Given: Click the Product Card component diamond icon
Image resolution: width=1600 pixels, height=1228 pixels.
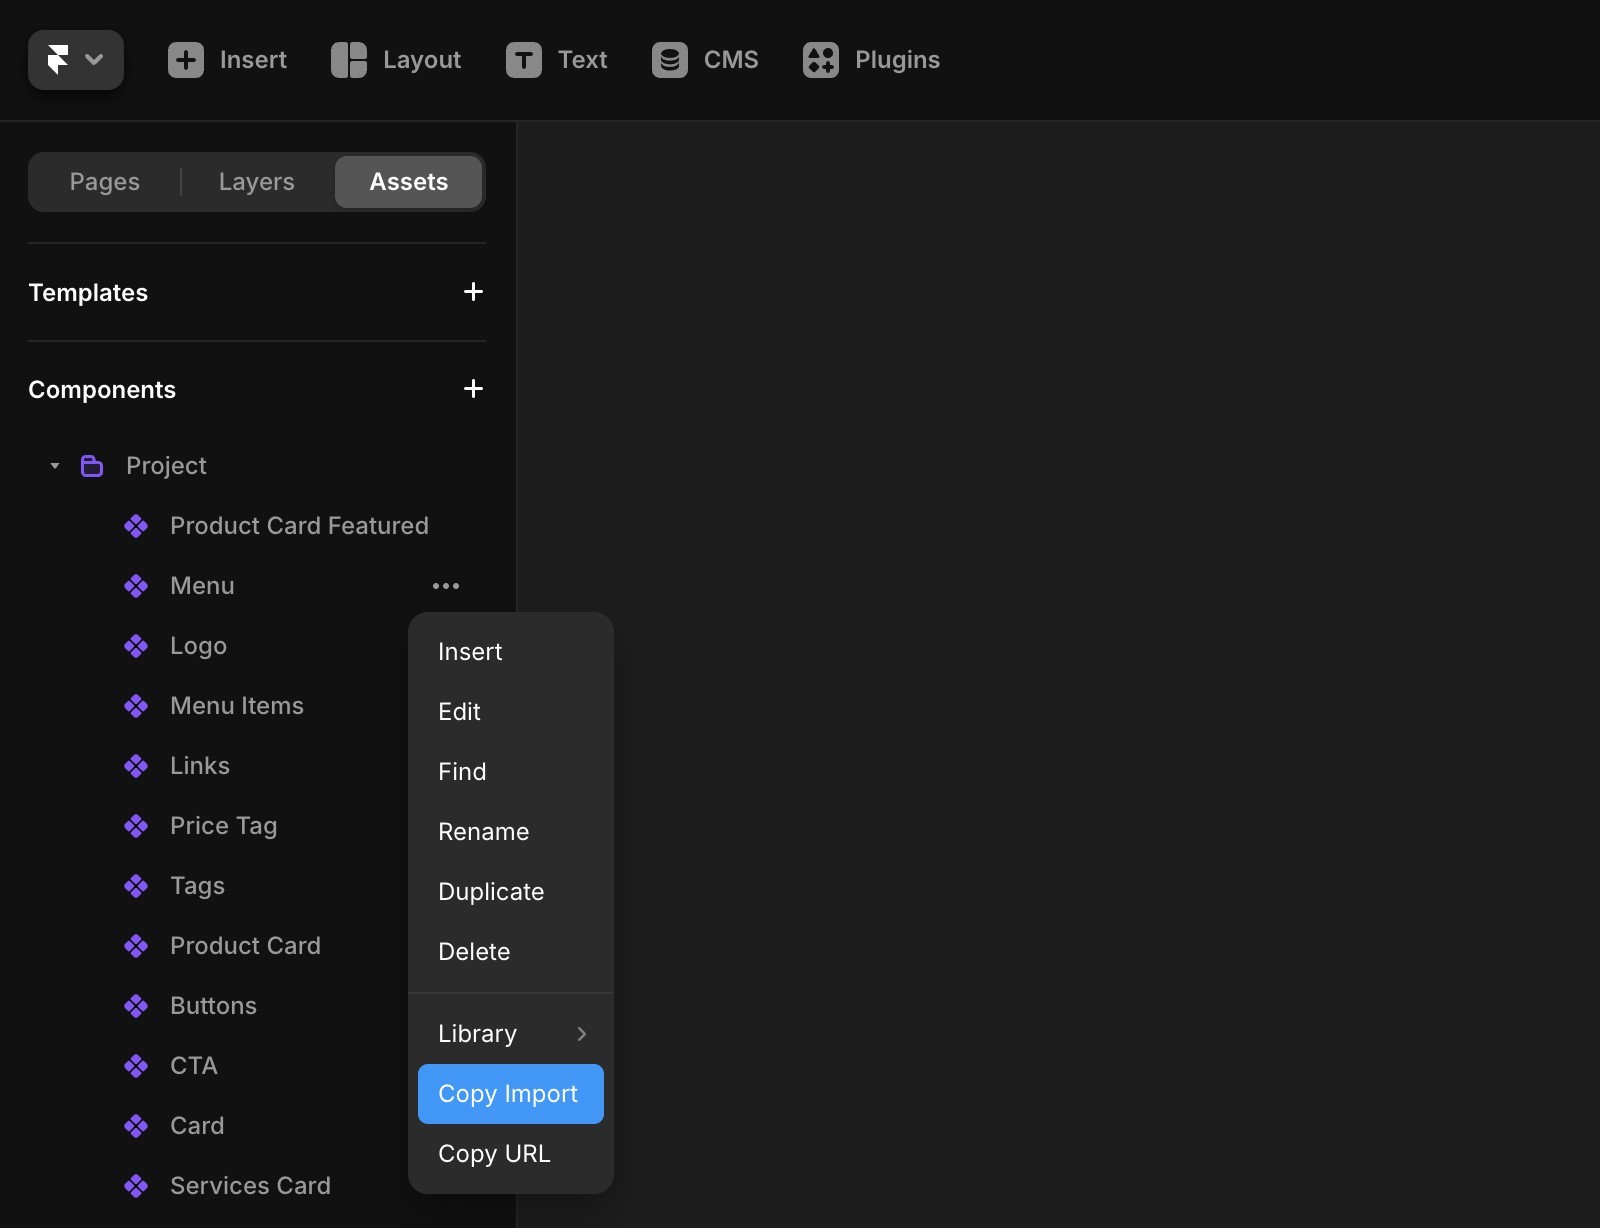Looking at the screenshot, I should 136,946.
